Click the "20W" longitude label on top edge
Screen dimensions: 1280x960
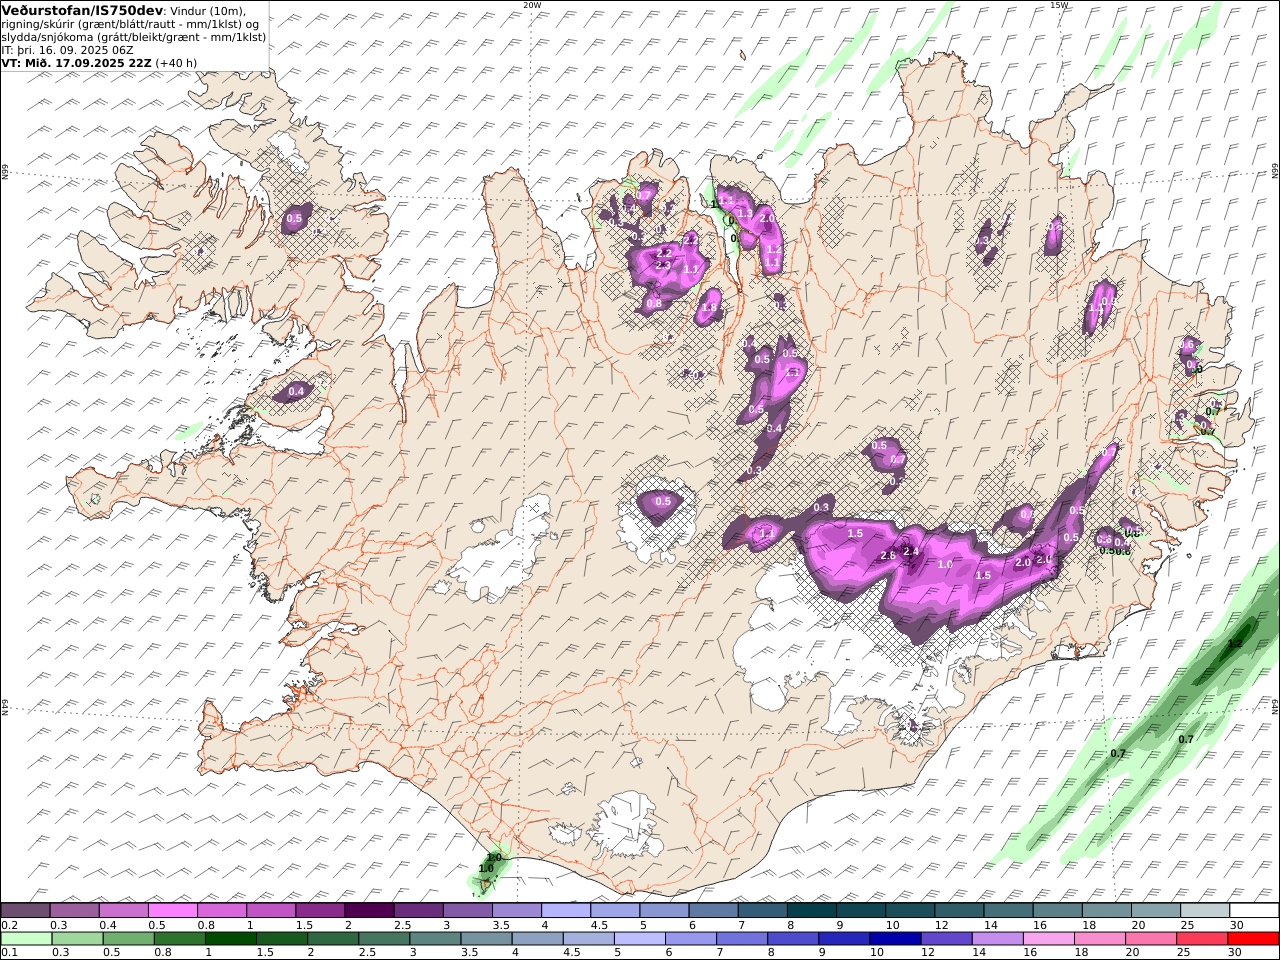532,5
